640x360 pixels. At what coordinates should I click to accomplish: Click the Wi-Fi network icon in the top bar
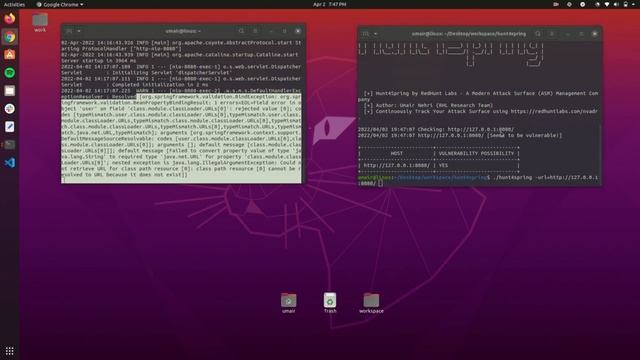(x=607, y=4)
